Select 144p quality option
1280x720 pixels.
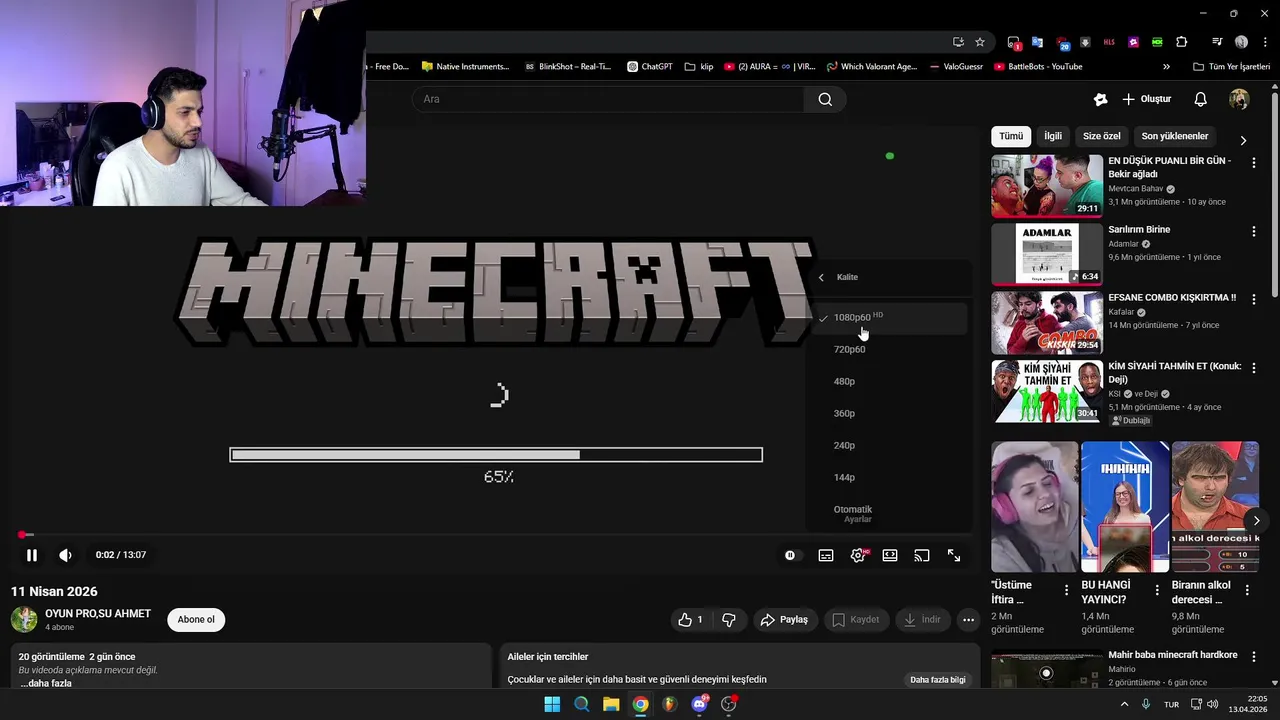click(890, 478)
